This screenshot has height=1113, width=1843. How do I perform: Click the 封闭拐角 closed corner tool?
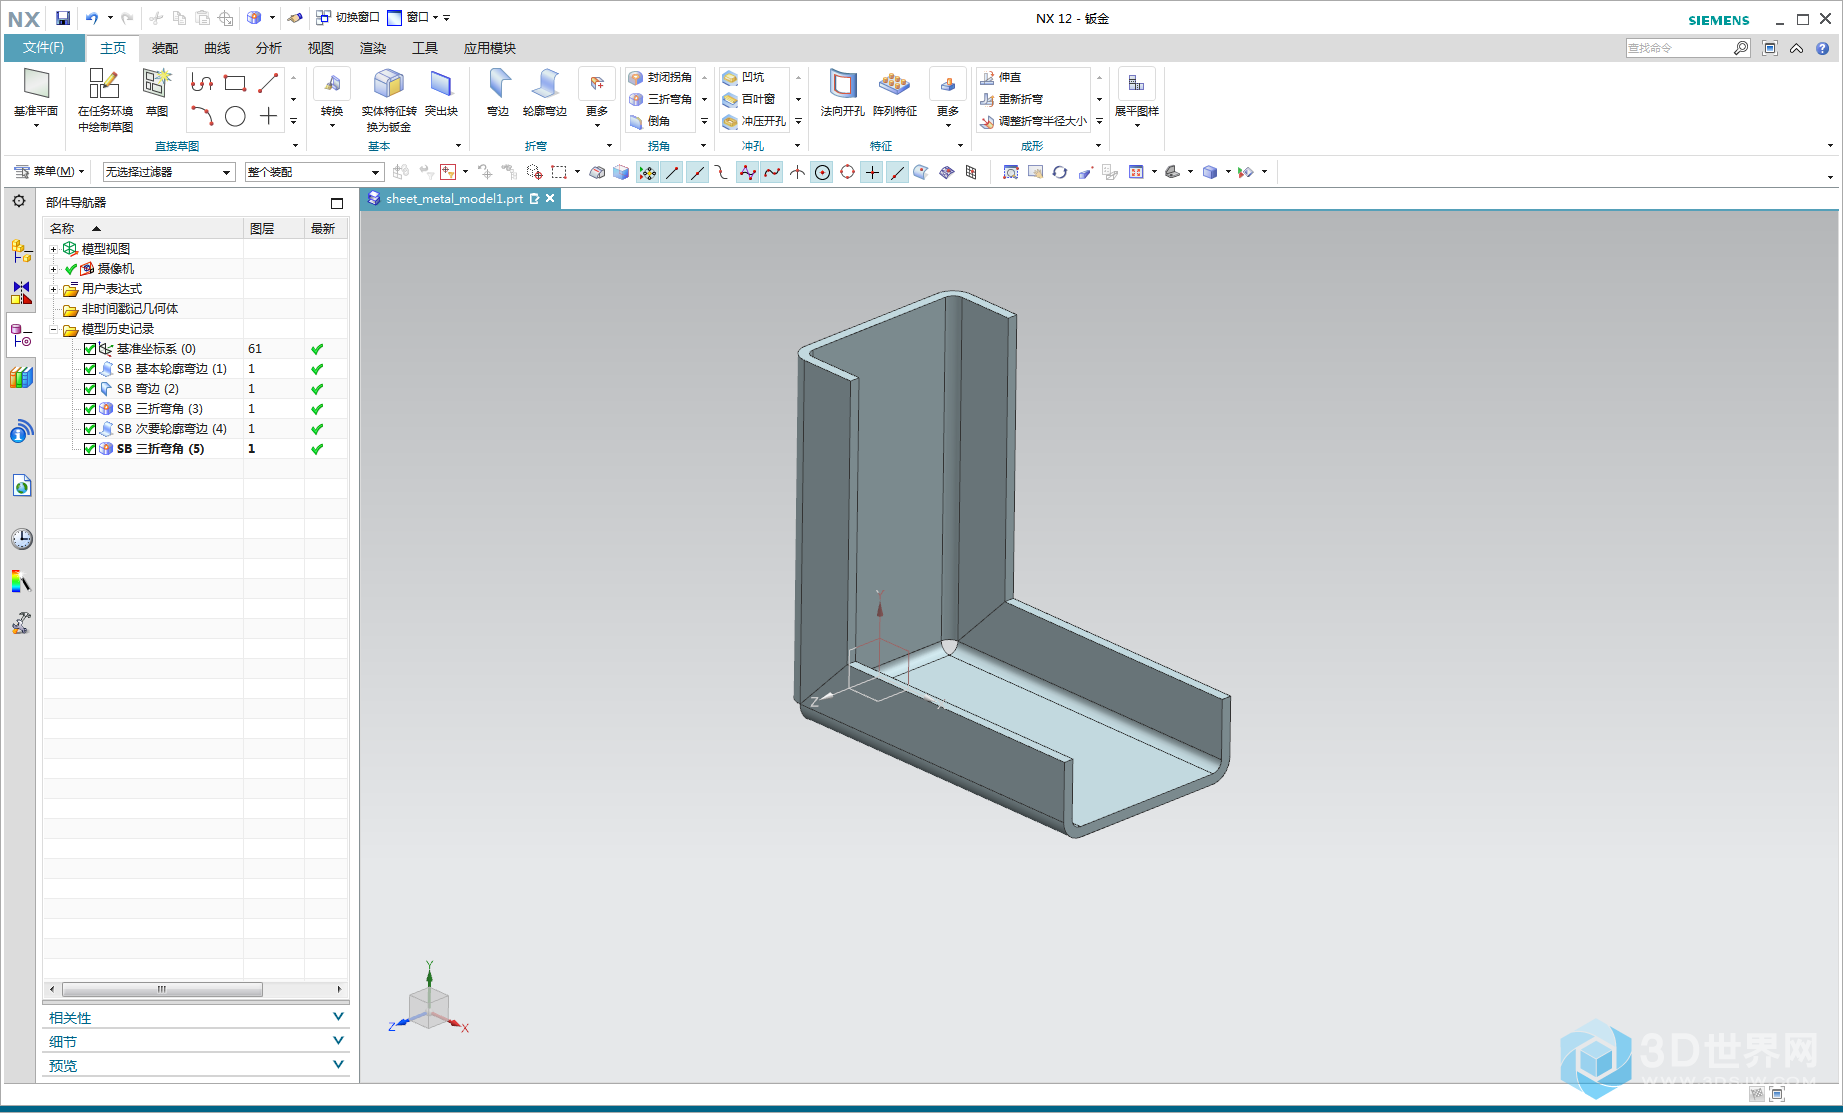(x=661, y=77)
